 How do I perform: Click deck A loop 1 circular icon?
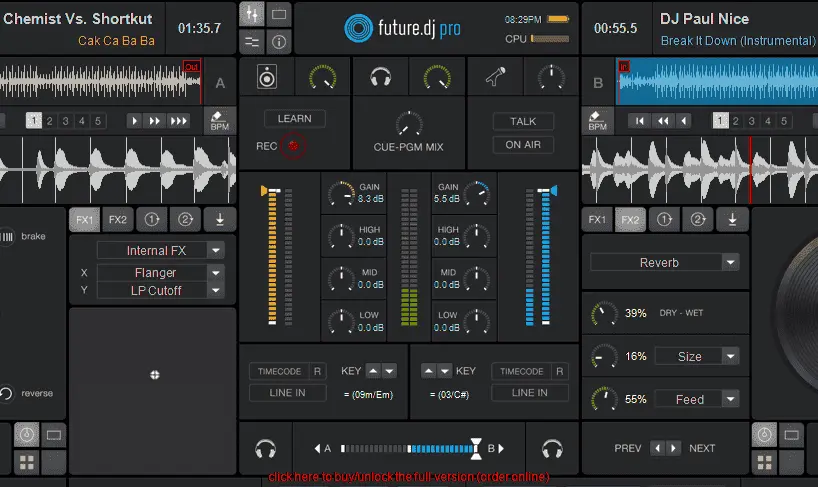[x=152, y=220]
